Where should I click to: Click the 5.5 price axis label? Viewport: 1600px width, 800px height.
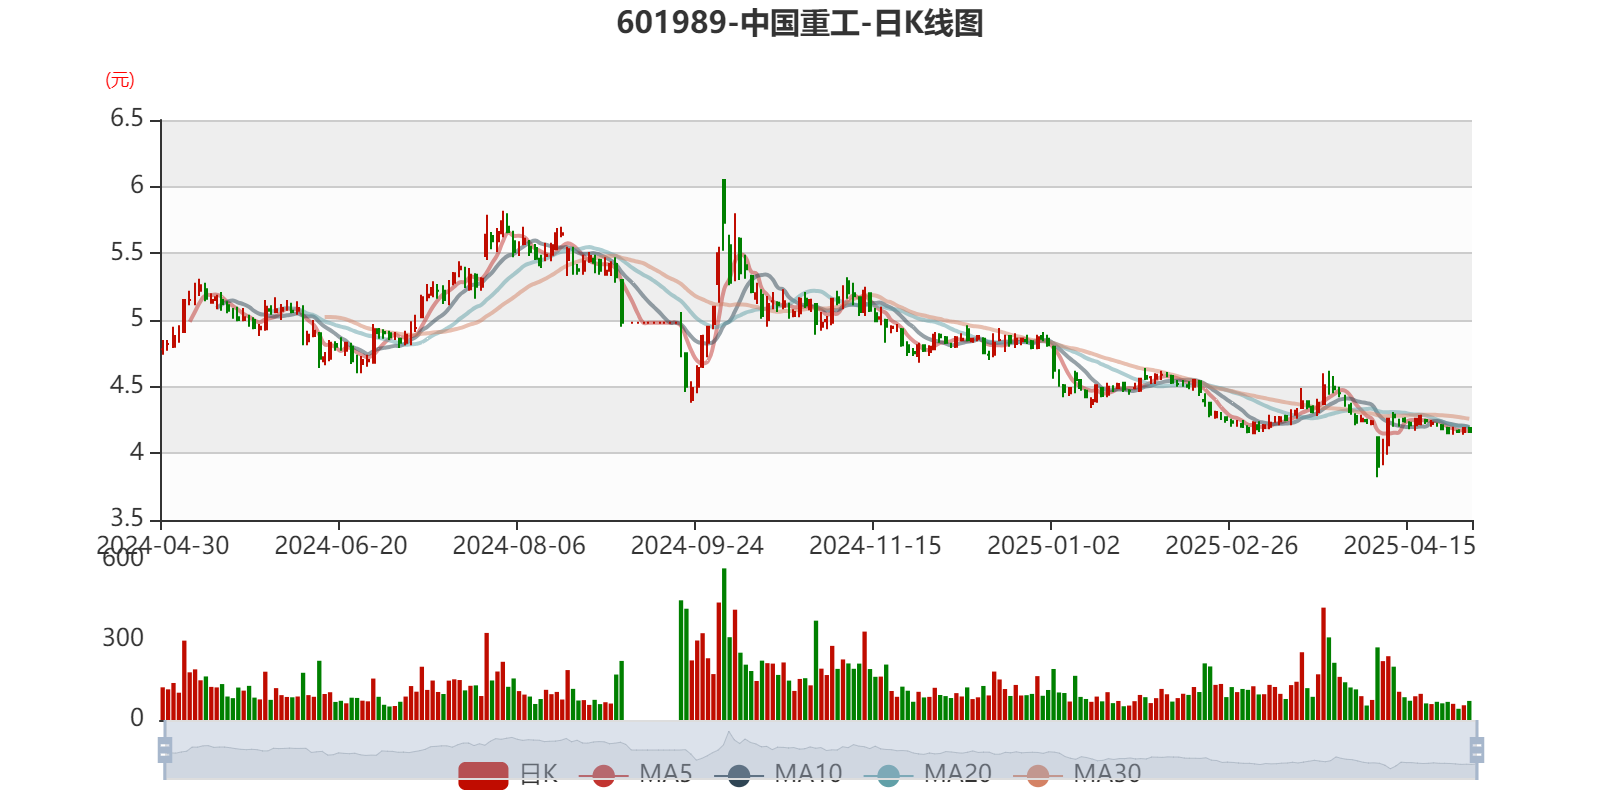tap(127, 252)
